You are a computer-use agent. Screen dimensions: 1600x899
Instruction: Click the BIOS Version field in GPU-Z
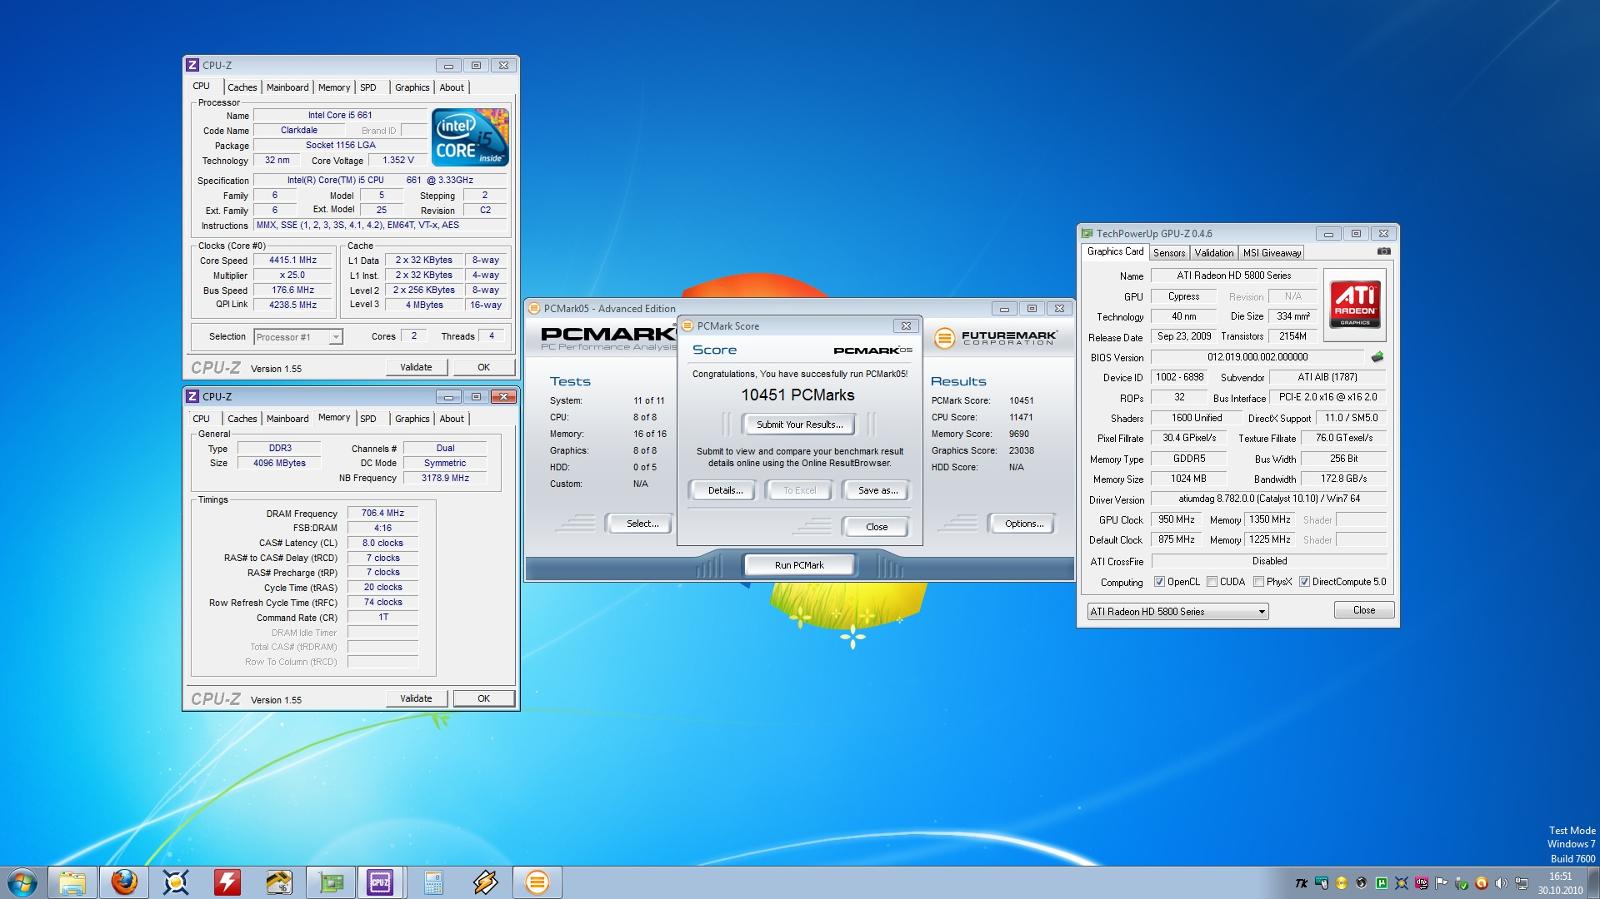(x=1257, y=357)
